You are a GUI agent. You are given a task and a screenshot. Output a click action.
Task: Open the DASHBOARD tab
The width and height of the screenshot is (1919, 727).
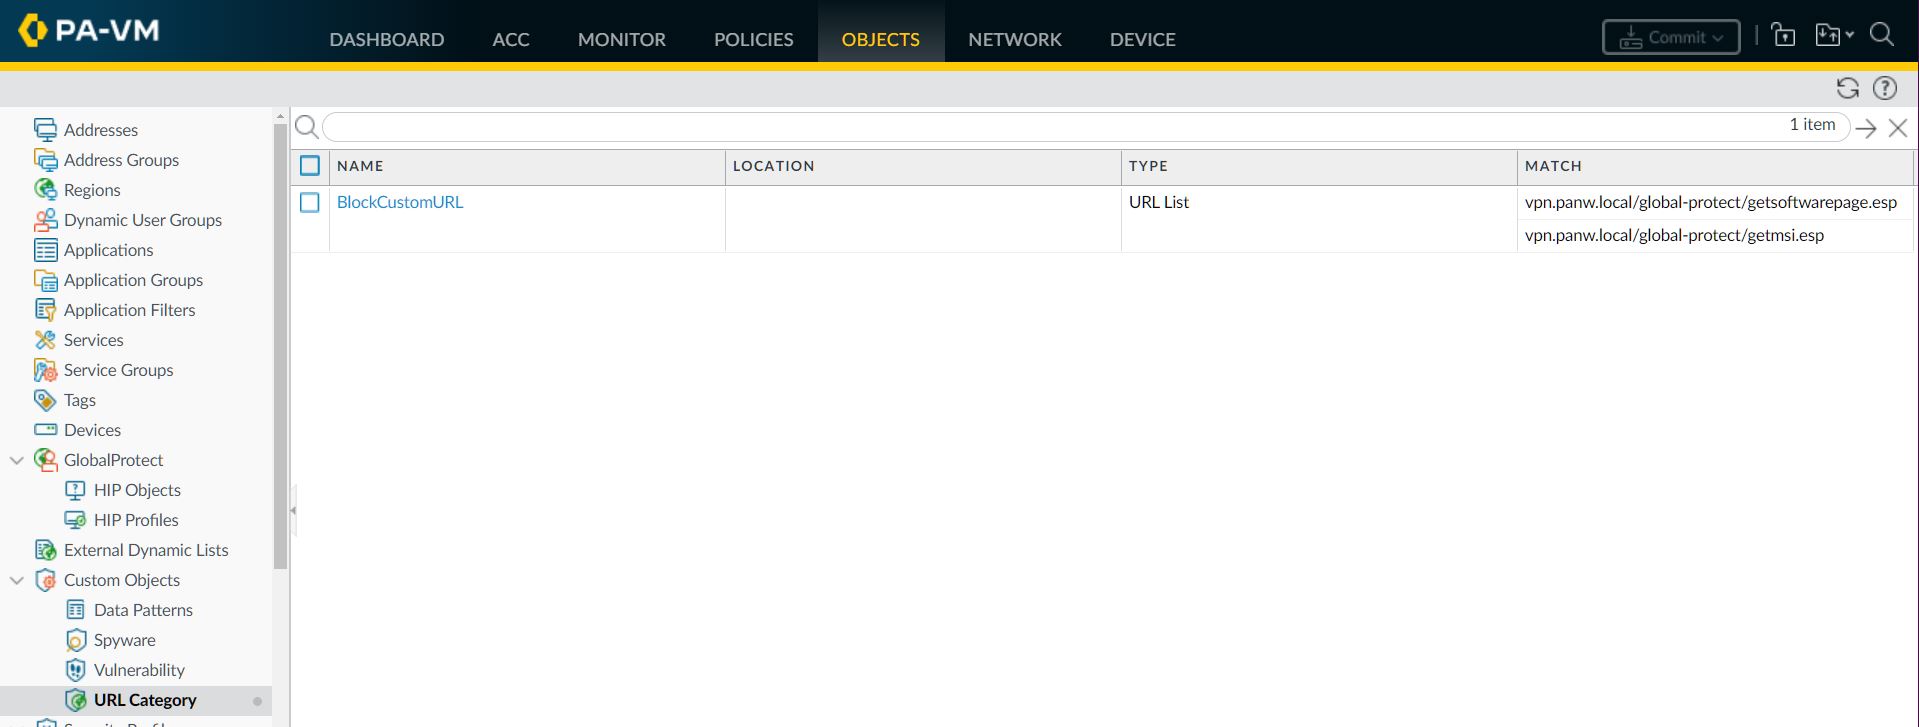point(387,39)
